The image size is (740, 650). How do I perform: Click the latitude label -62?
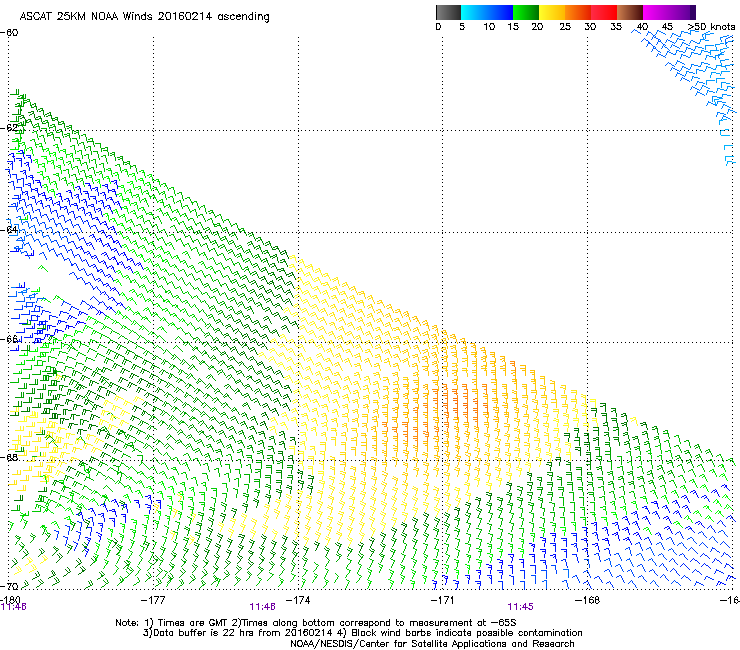(9, 128)
